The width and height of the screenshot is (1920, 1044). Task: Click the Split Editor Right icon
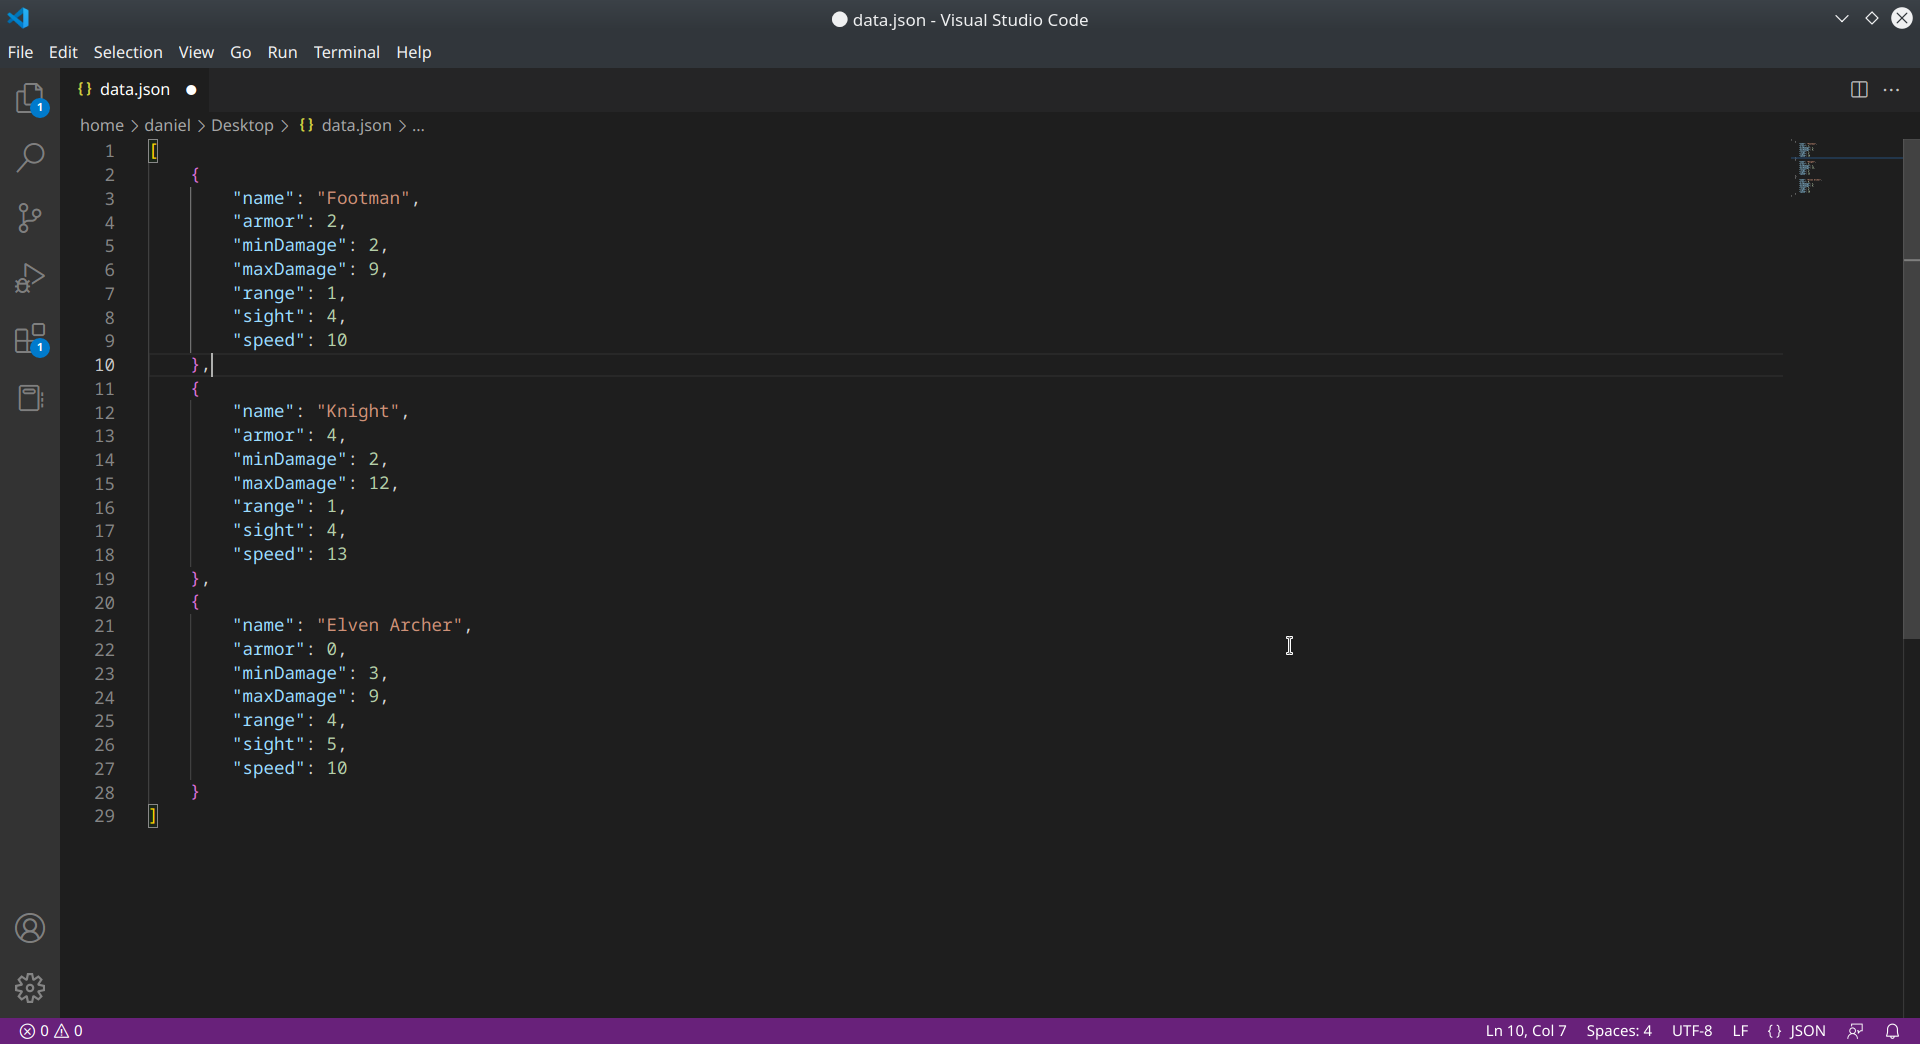tap(1859, 90)
